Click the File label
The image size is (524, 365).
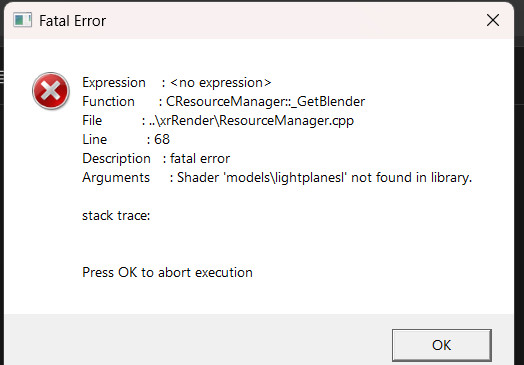(x=92, y=120)
